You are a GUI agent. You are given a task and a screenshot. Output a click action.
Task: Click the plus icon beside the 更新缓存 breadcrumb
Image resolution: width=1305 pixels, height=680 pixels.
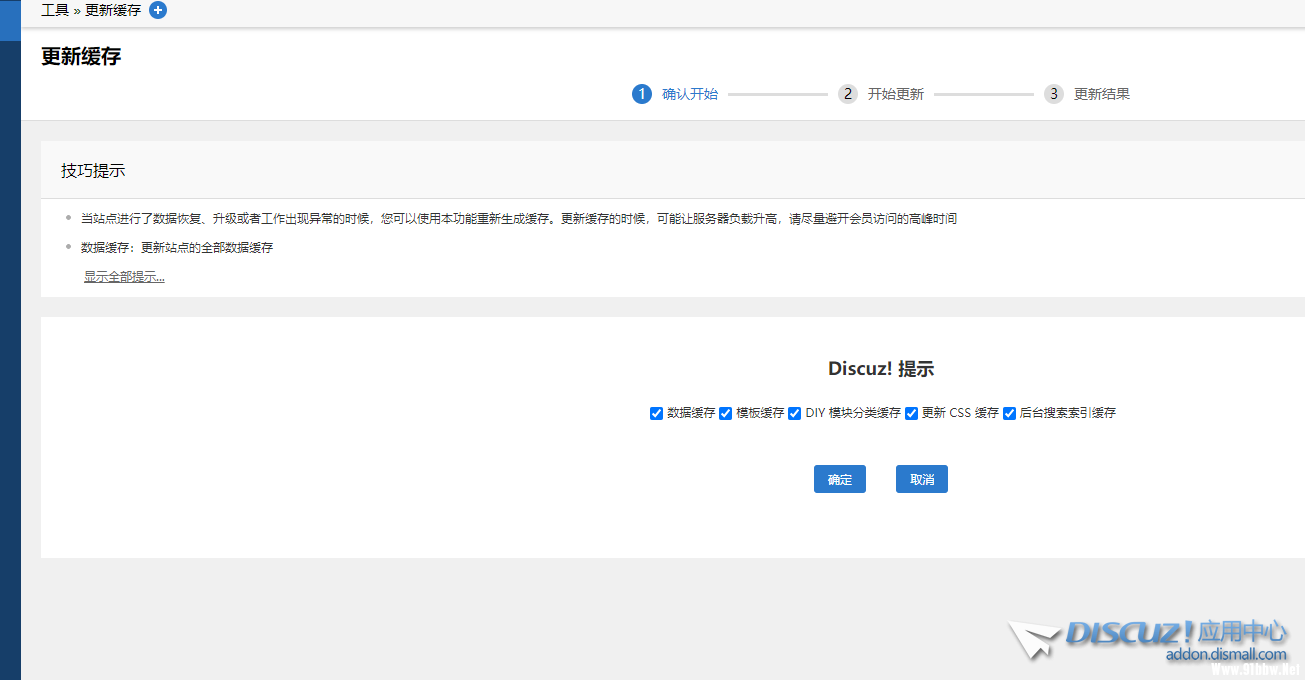(x=158, y=10)
